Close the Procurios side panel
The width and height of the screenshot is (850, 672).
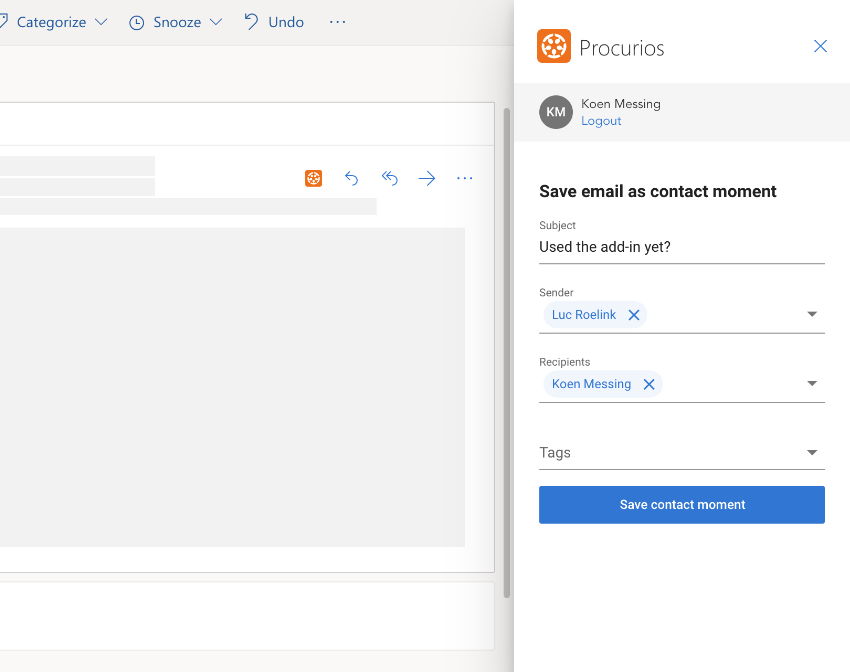pyautogui.click(x=820, y=47)
